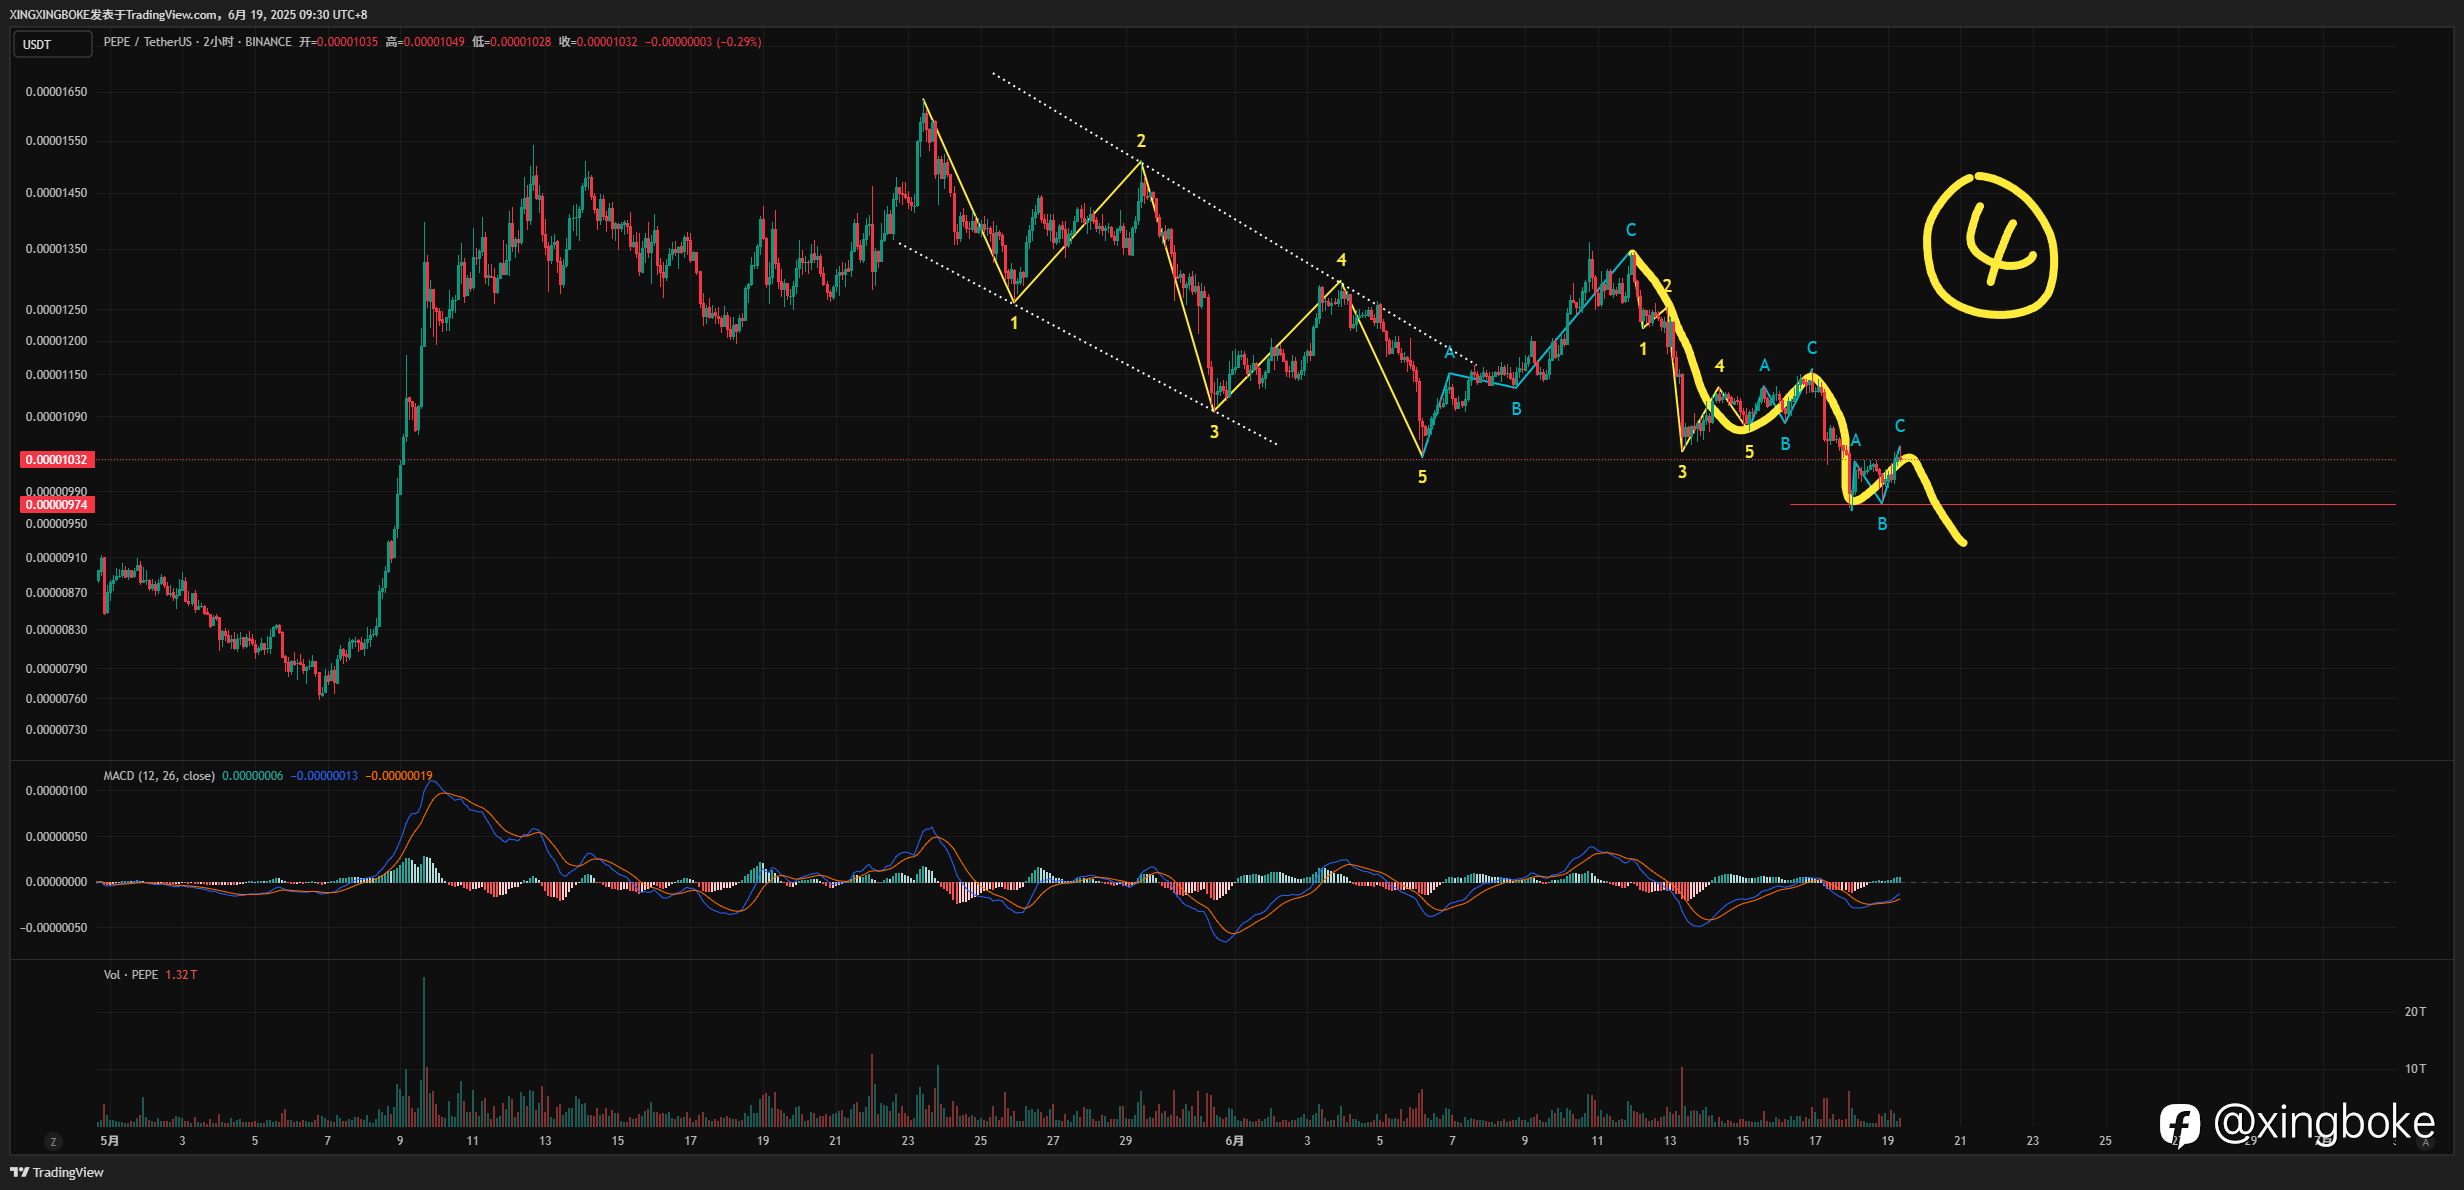Toggle the A auto-scale button
2464x1190 pixels.
click(2425, 1141)
